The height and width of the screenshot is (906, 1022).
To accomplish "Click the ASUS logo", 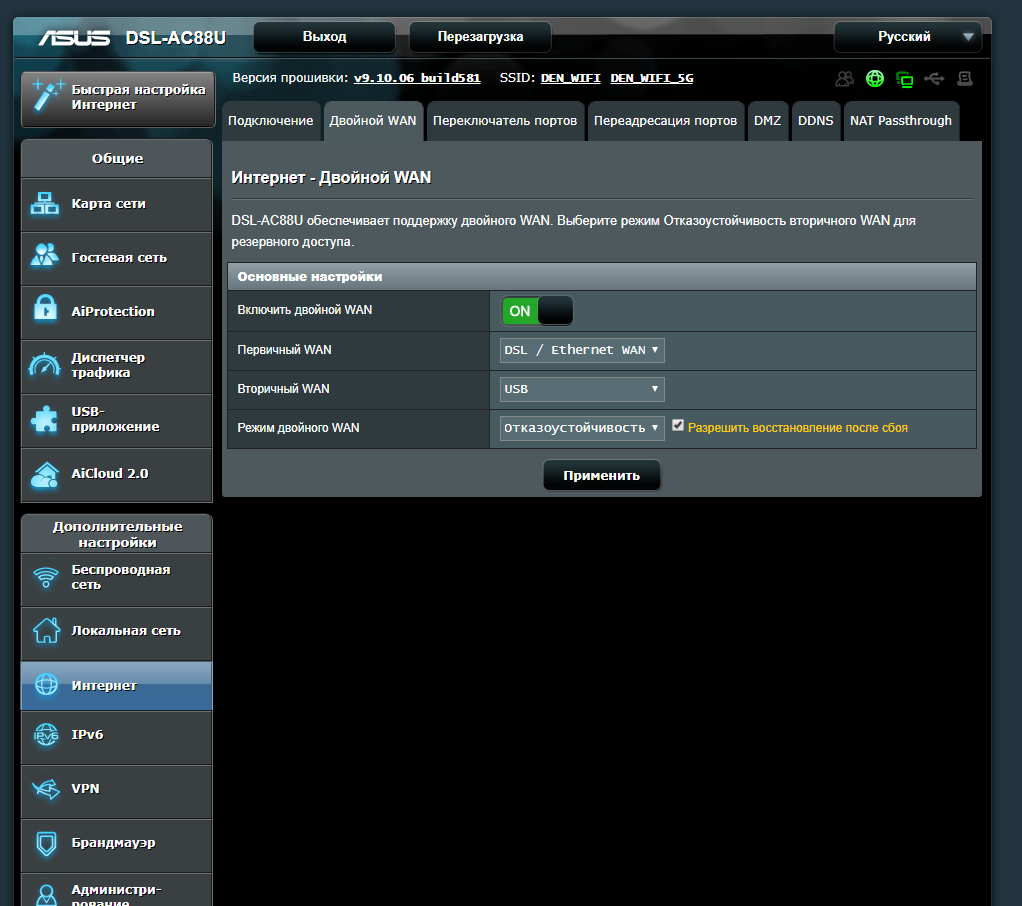I will click(74, 38).
